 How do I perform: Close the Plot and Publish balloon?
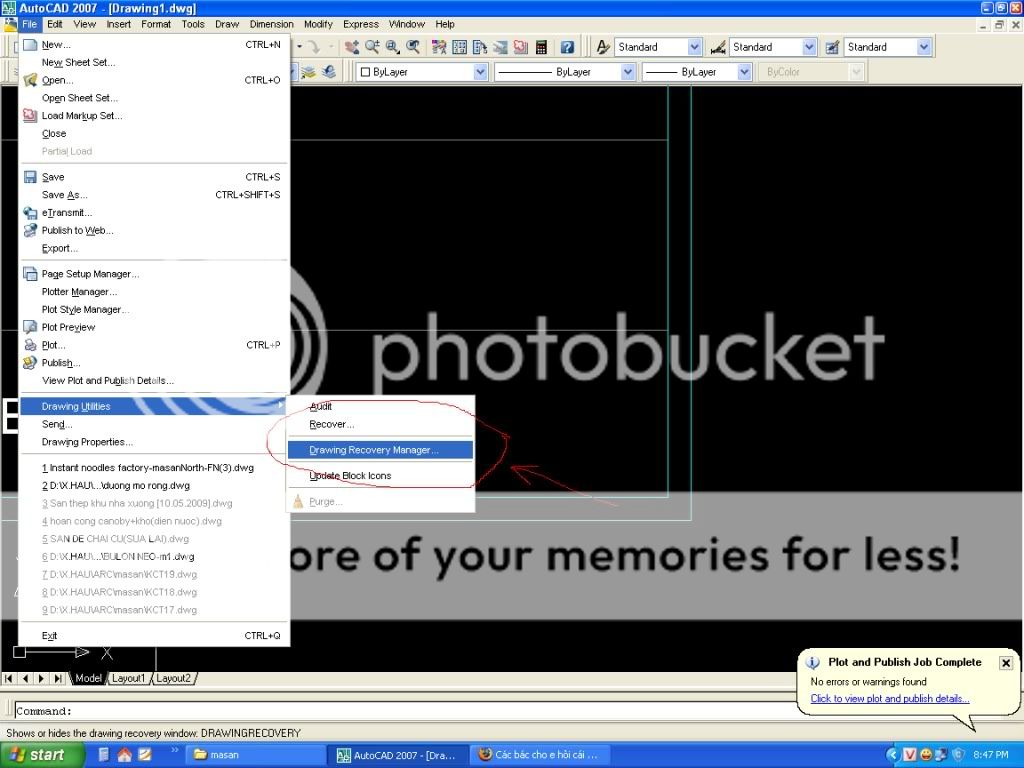[x=1006, y=663]
